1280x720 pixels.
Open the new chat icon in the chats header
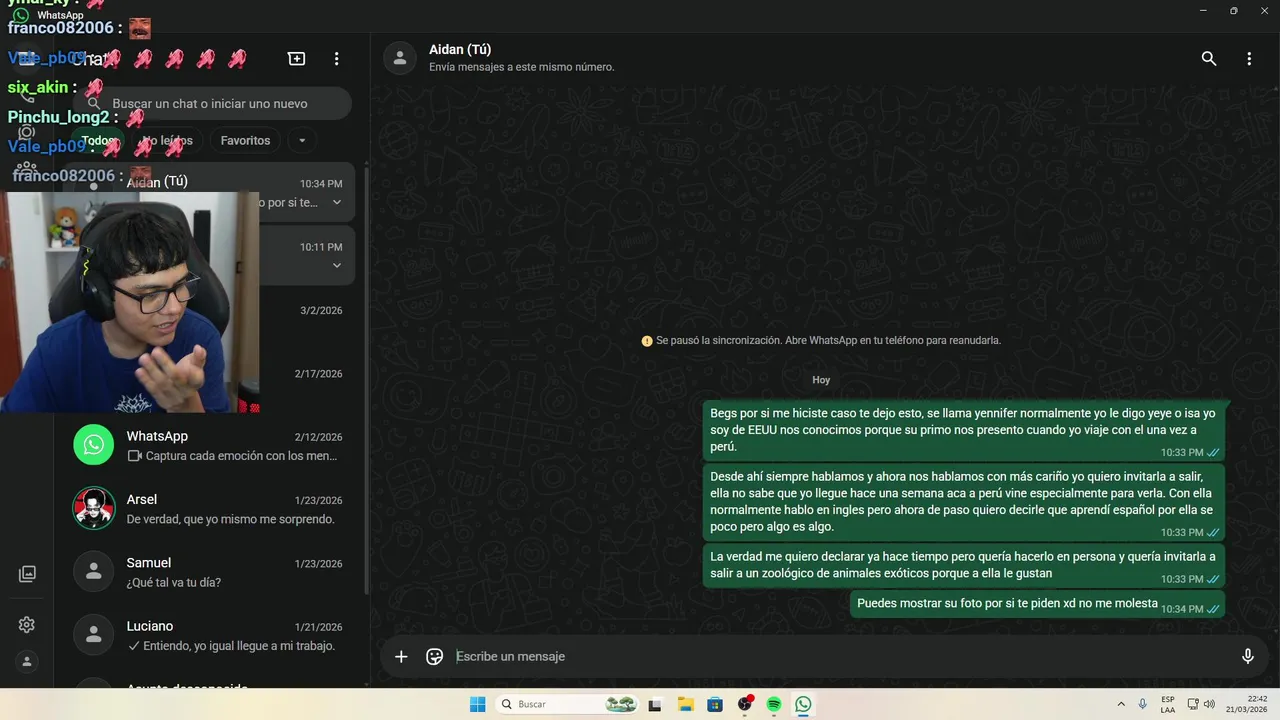[x=296, y=59]
